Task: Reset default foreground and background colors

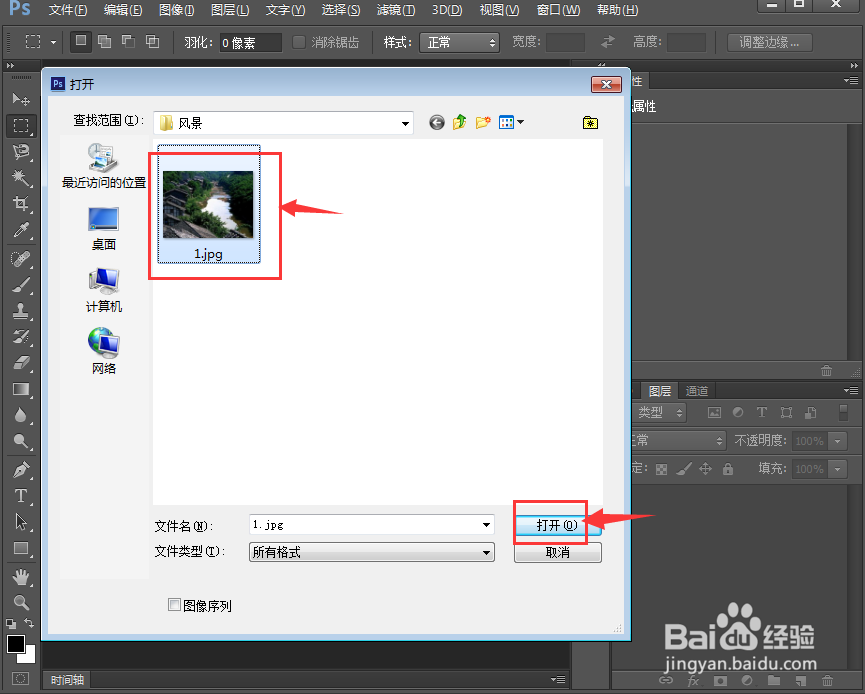Action: click(x=11, y=624)
